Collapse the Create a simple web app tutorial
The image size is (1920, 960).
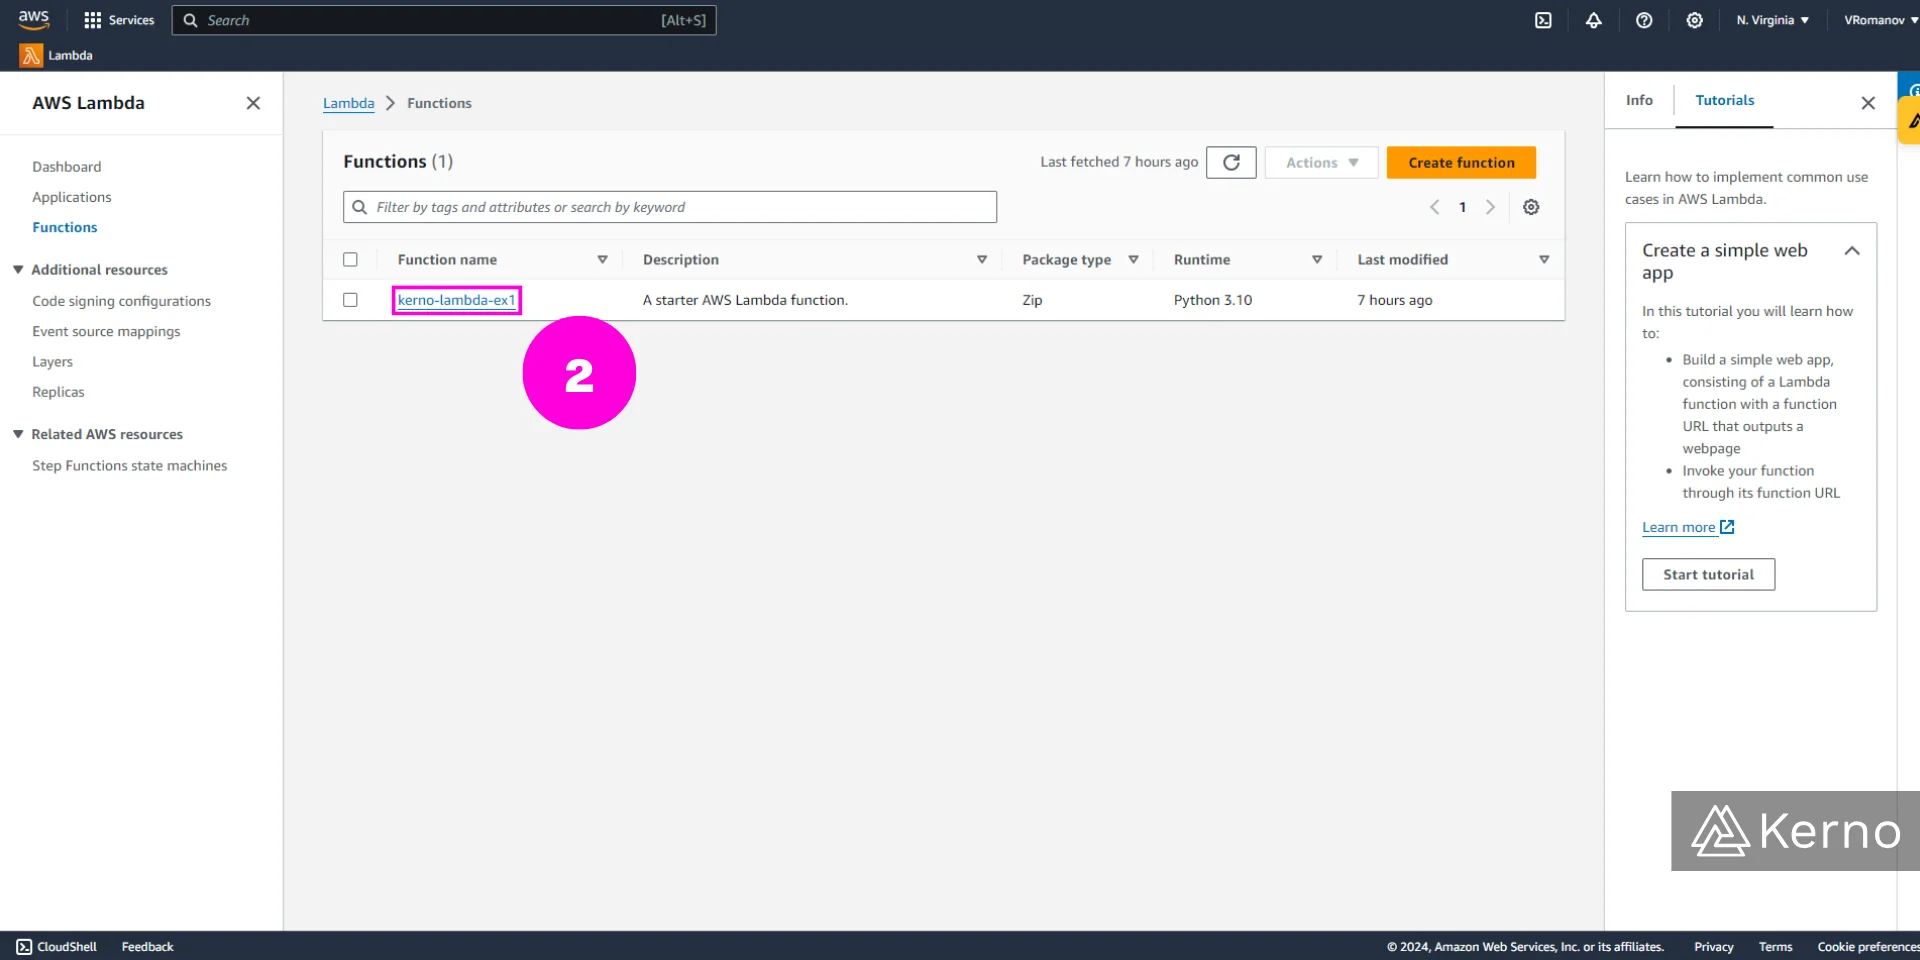[1851, 251]
